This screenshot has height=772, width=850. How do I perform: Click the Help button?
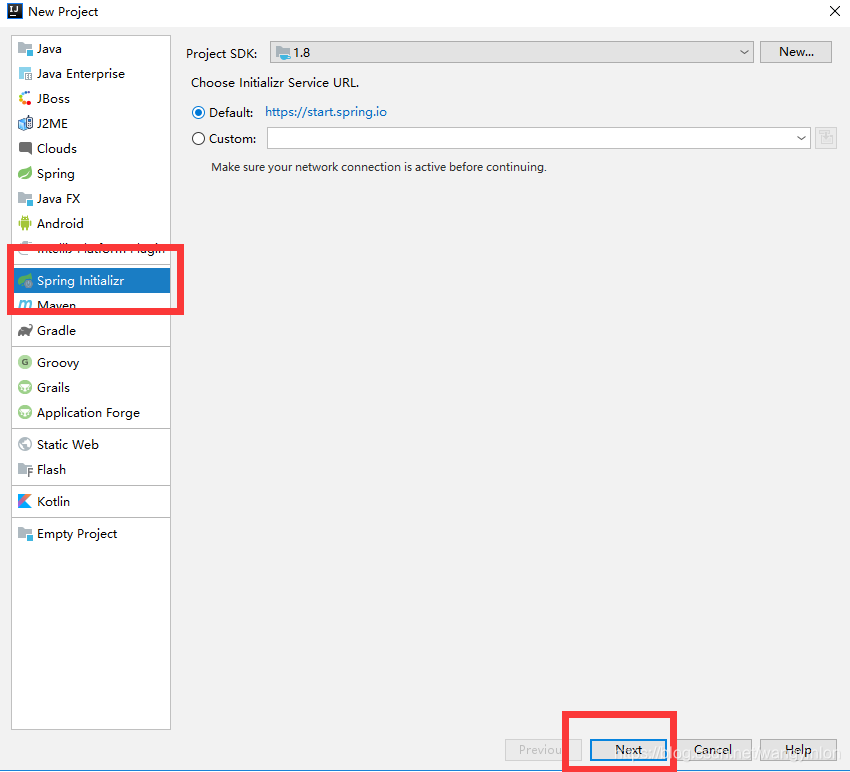[798, 750]
